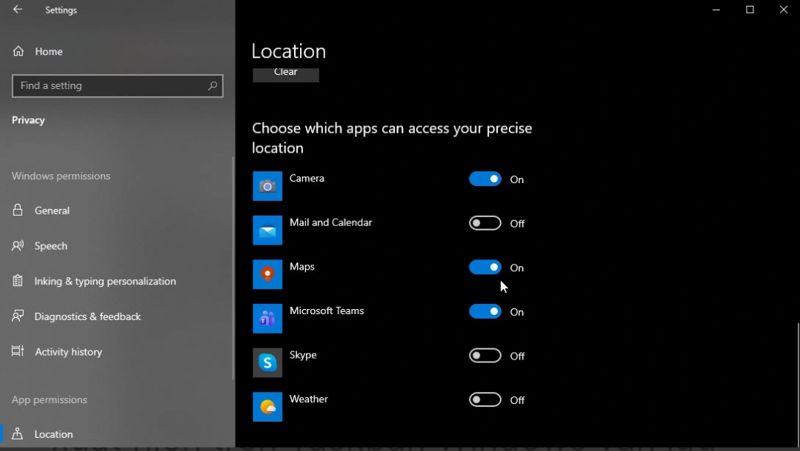The image size is (800, 451).
Task: Click the Microsoft Teams label
Action: point(327,311)
